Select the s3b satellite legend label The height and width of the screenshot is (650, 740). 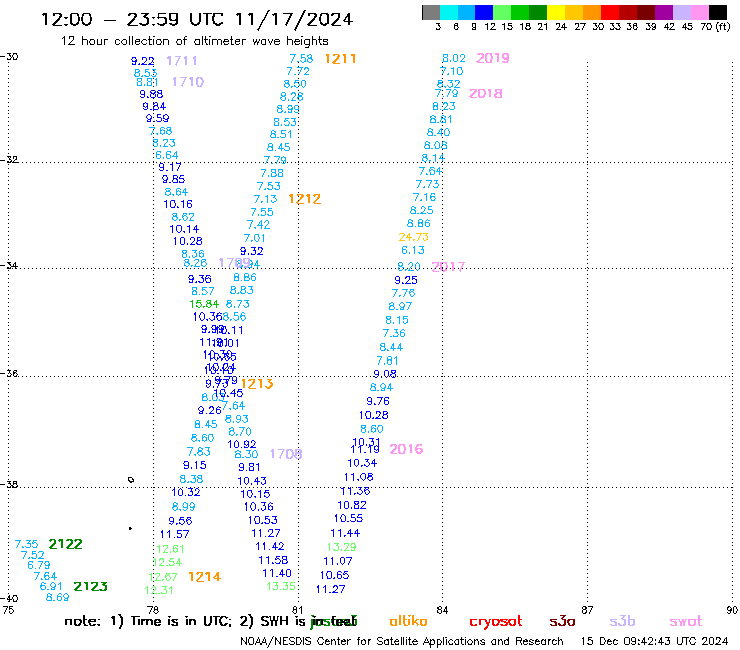click(x=622, y=621)
